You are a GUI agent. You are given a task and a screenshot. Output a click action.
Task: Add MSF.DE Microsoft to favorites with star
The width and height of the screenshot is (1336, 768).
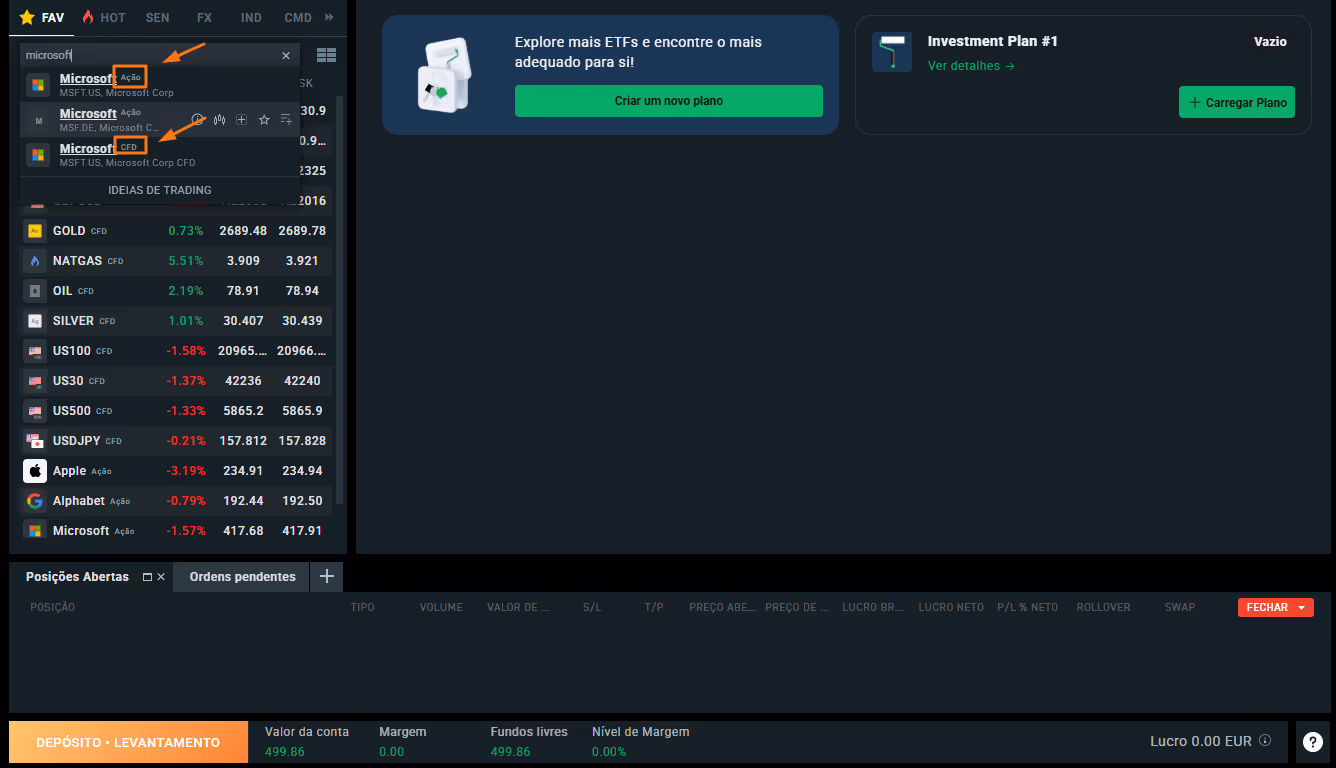[264, 120]
